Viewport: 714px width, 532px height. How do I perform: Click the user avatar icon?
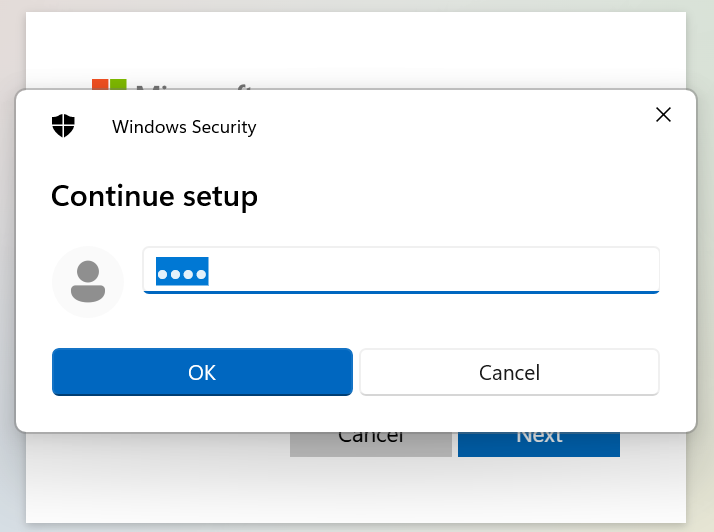88,282
